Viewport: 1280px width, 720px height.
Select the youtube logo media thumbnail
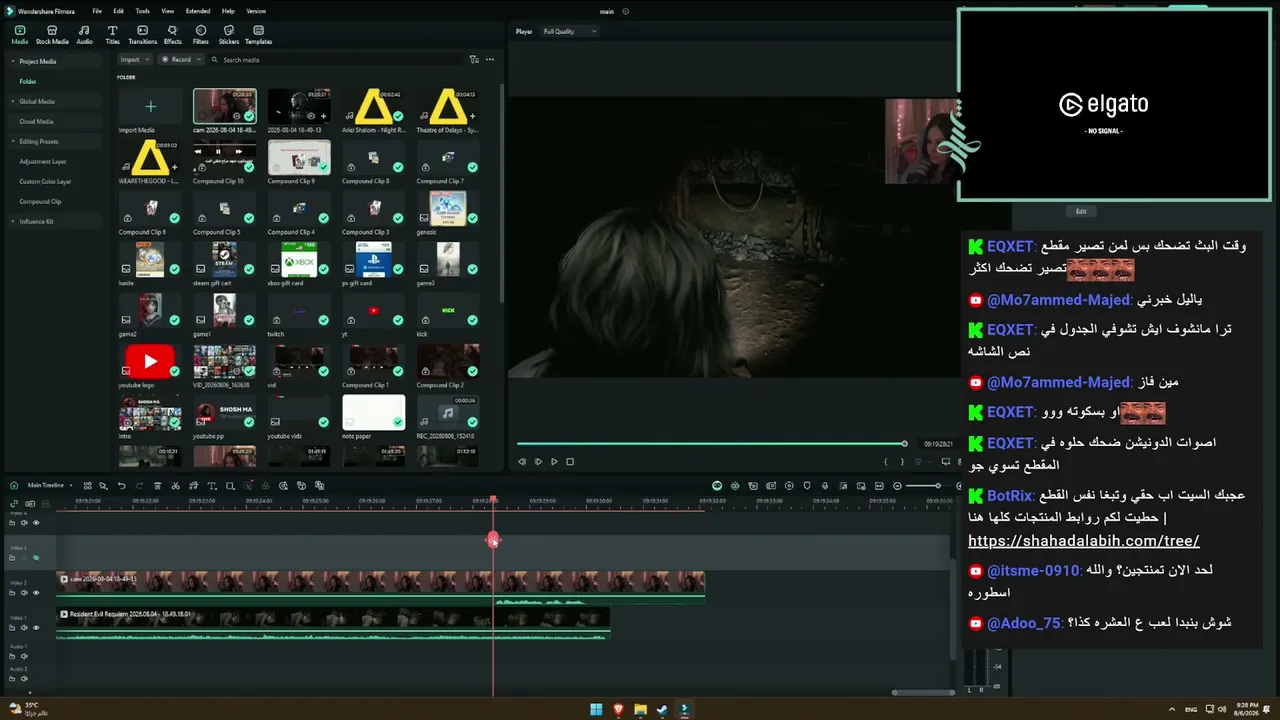tap(150, 361)
